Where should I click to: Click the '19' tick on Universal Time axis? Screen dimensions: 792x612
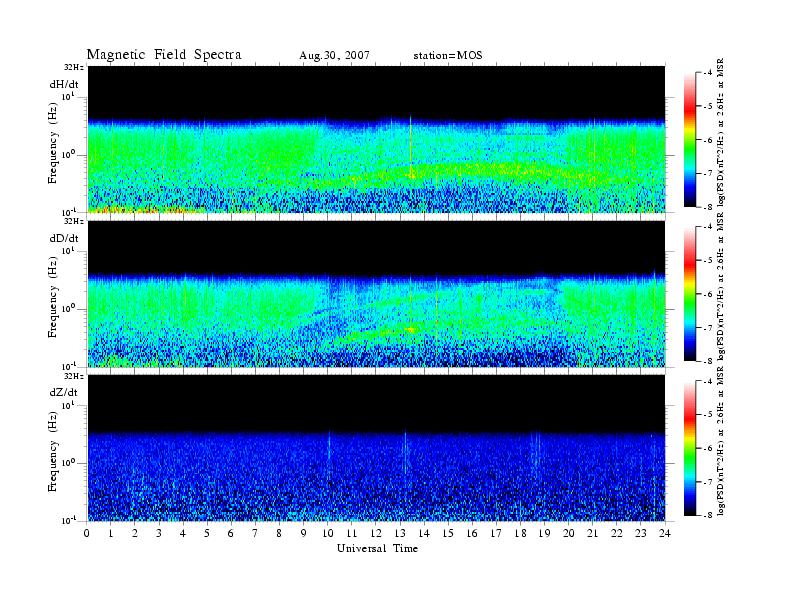coord(544,533)
